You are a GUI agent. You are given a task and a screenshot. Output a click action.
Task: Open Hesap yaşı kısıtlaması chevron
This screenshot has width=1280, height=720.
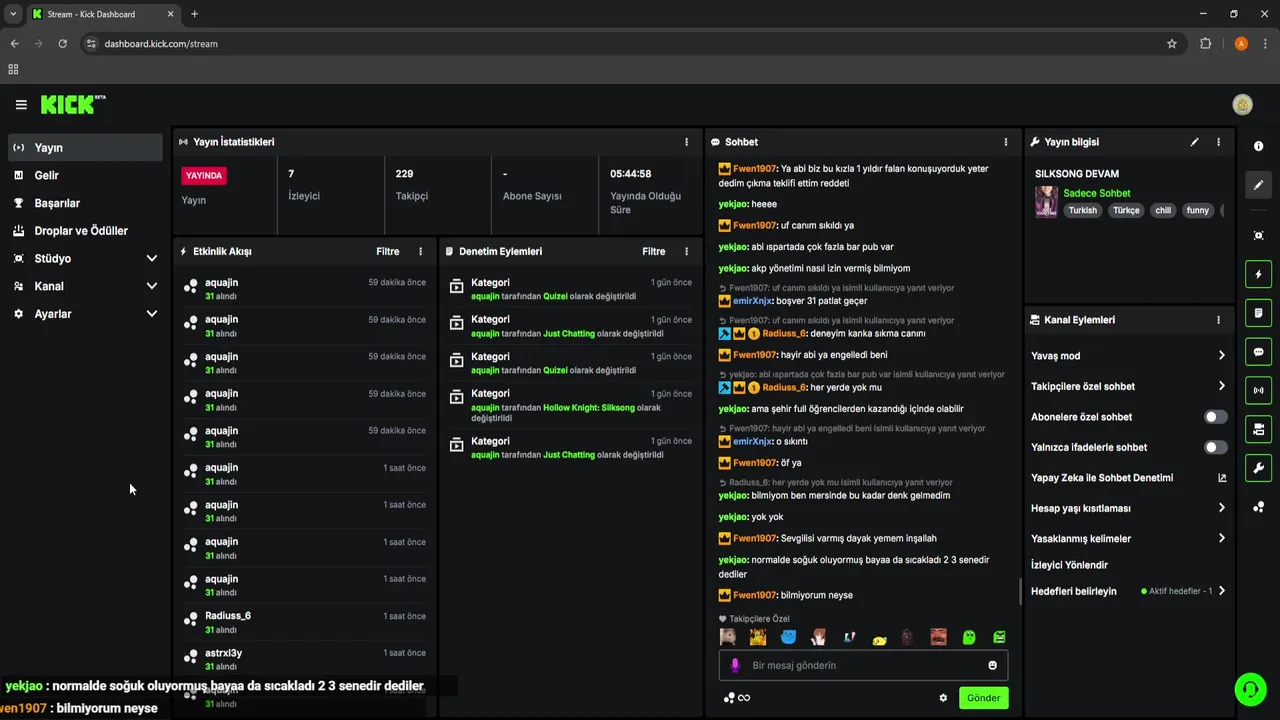point(1222,508)
